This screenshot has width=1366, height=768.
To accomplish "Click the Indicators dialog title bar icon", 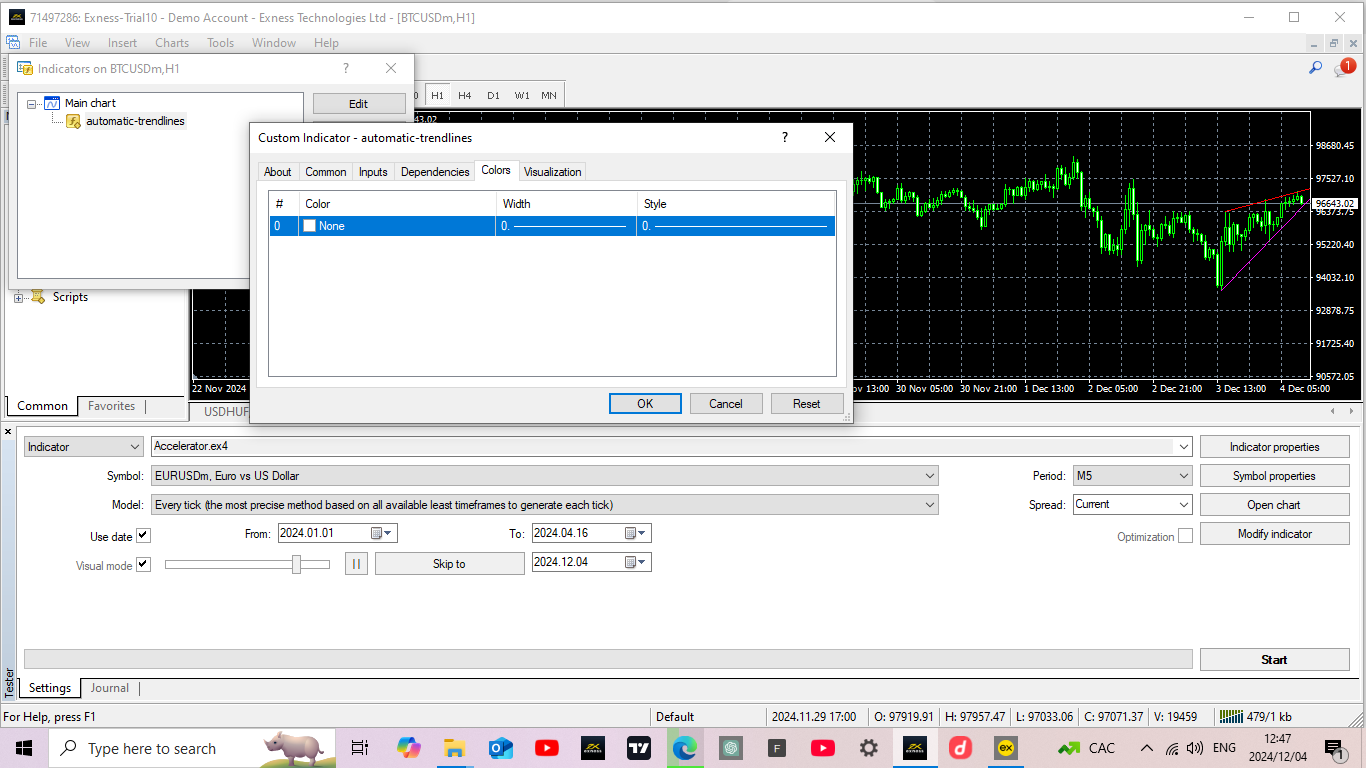I will click(24, 68).
